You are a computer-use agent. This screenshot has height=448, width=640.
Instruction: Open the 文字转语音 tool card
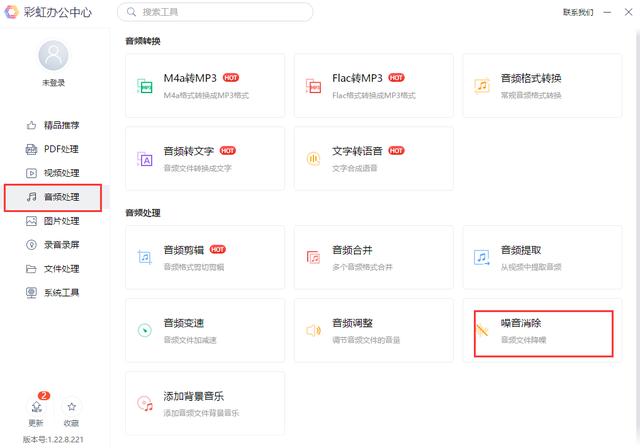(x=373, y=159)
